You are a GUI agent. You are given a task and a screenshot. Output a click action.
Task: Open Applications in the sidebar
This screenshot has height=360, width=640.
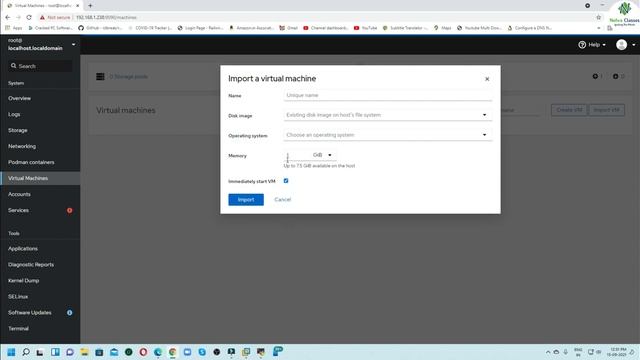pyautogui.click(x=23, y=249)
